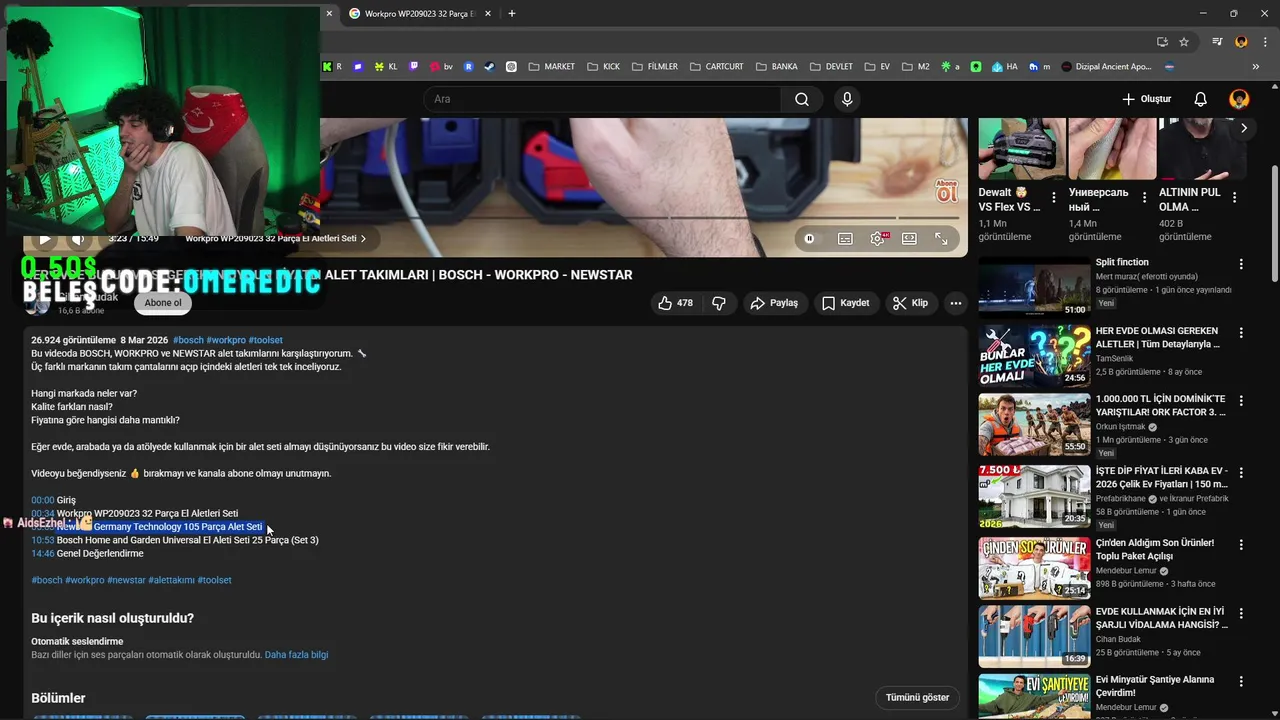Jump to 00:00 Giriş timestamp
This screenshot has width=1280, height=720.
[x=42, y=500]
